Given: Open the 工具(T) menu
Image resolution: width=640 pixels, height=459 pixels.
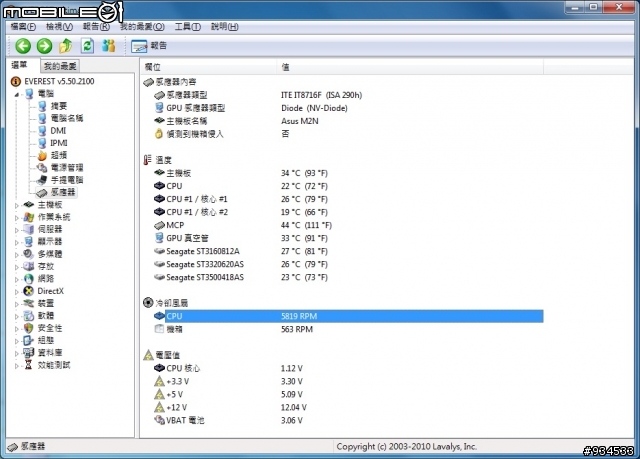Looking at the screenshot, I should pyautogui.click(x=188, y=27).
